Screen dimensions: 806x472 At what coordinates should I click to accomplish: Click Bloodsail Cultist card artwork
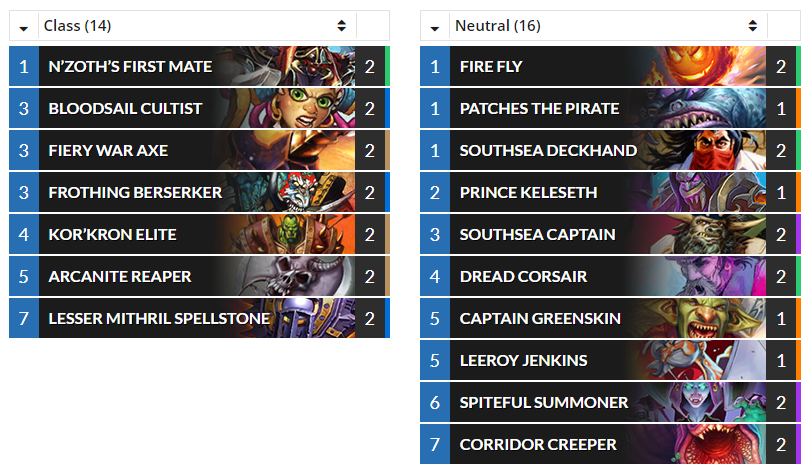tap(296, 108)
